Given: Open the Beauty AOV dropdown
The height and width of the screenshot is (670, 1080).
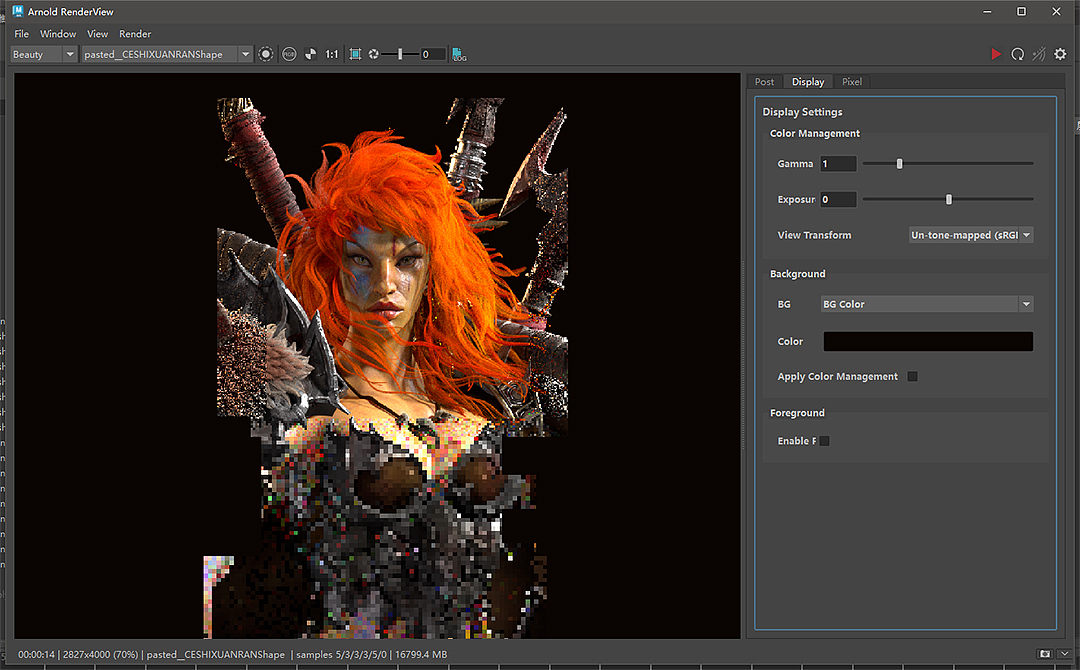Looking at the screenshot, I should 43,54.
